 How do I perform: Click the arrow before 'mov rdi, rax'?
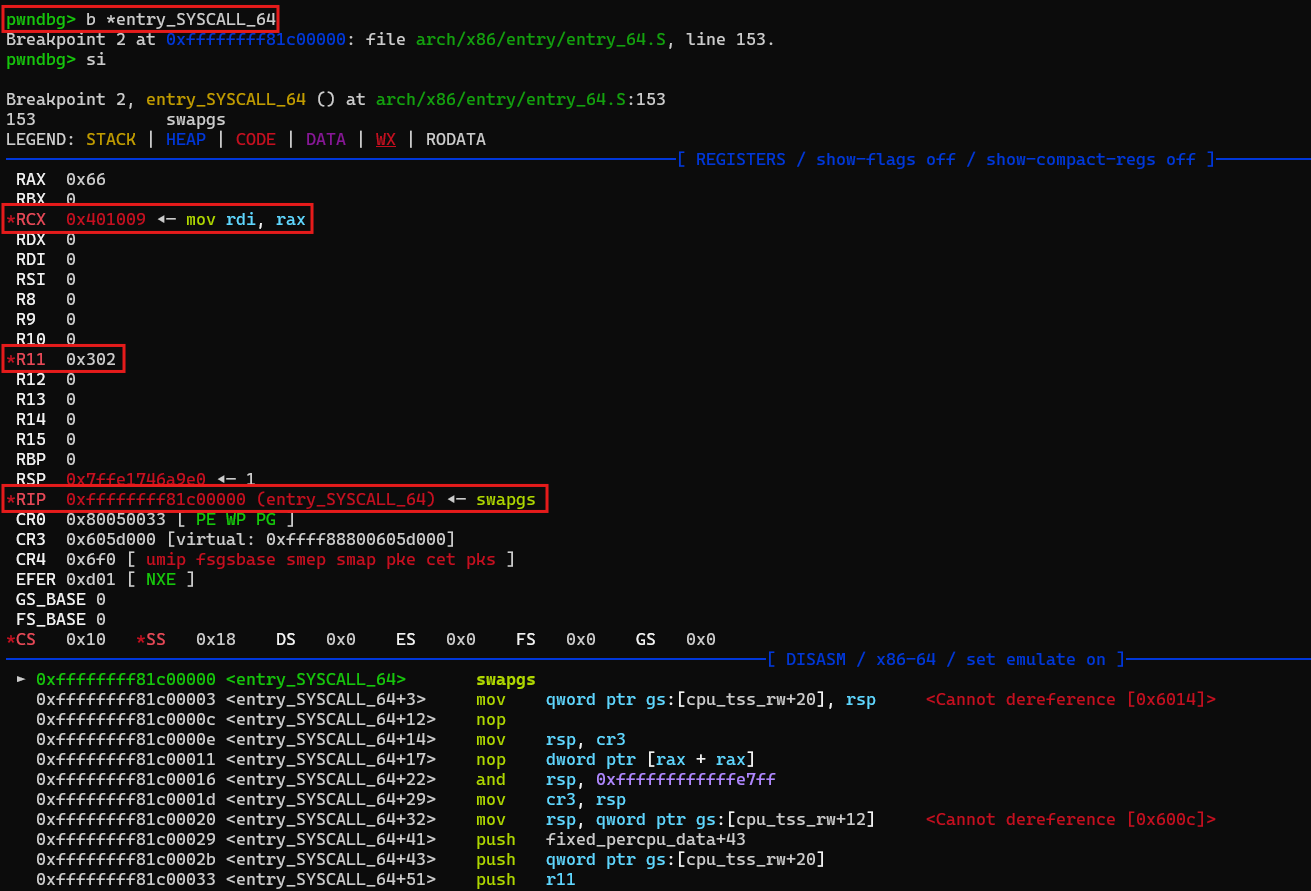coord(166,220)
